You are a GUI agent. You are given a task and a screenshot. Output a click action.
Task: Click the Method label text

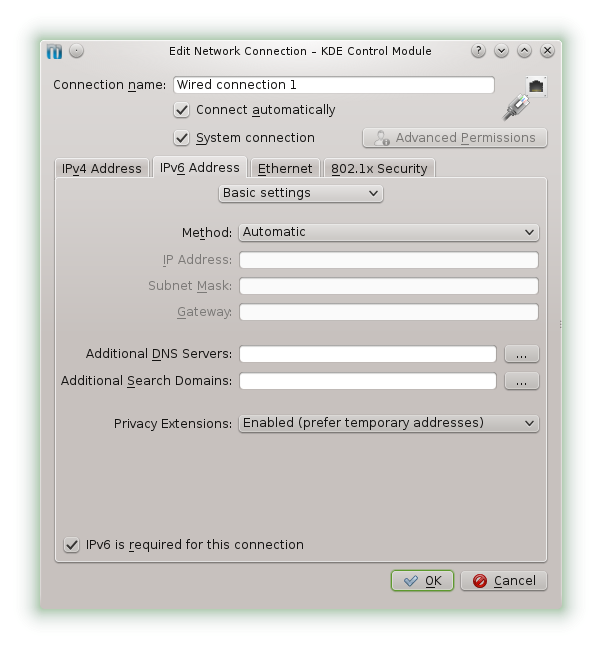pos(207,233)
